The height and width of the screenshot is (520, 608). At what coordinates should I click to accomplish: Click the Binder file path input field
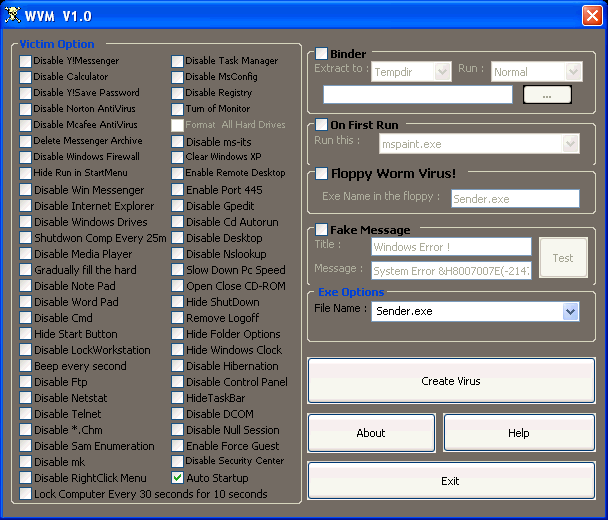[x=417, y=95]
